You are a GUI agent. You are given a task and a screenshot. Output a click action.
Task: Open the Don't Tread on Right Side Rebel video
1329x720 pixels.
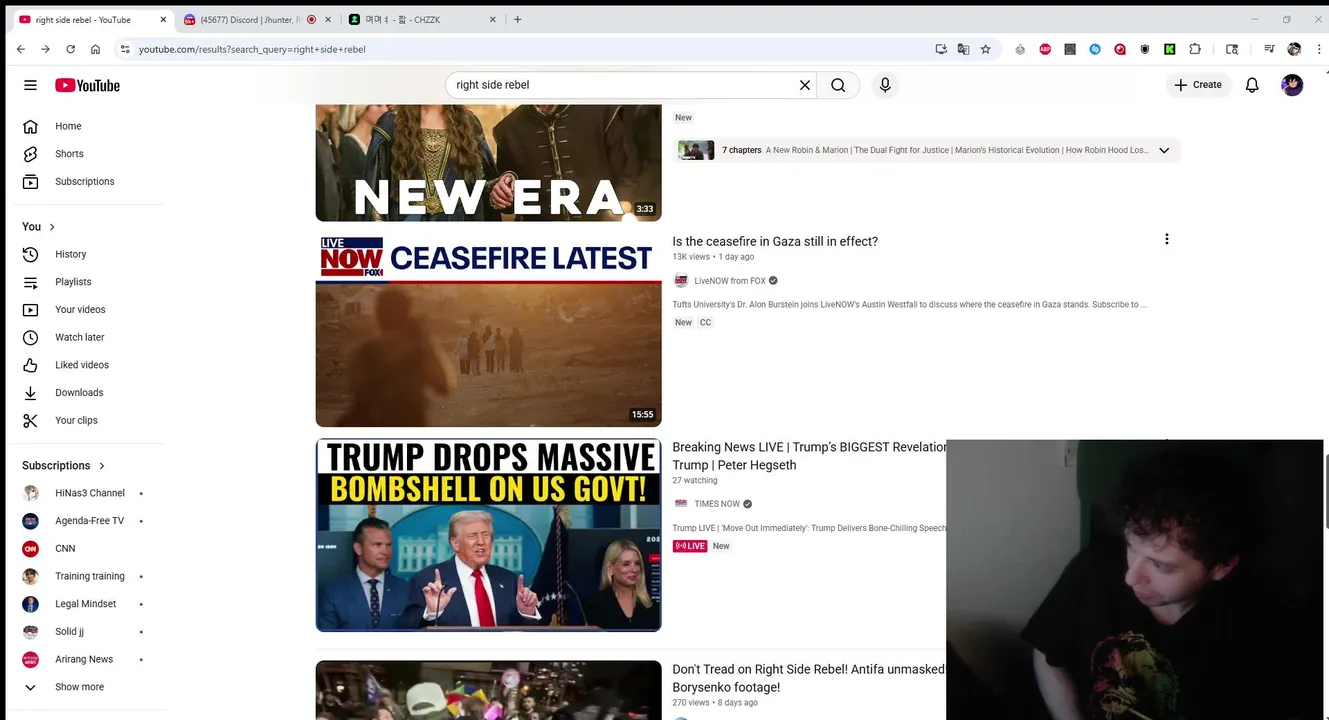(x=808, y=678)
